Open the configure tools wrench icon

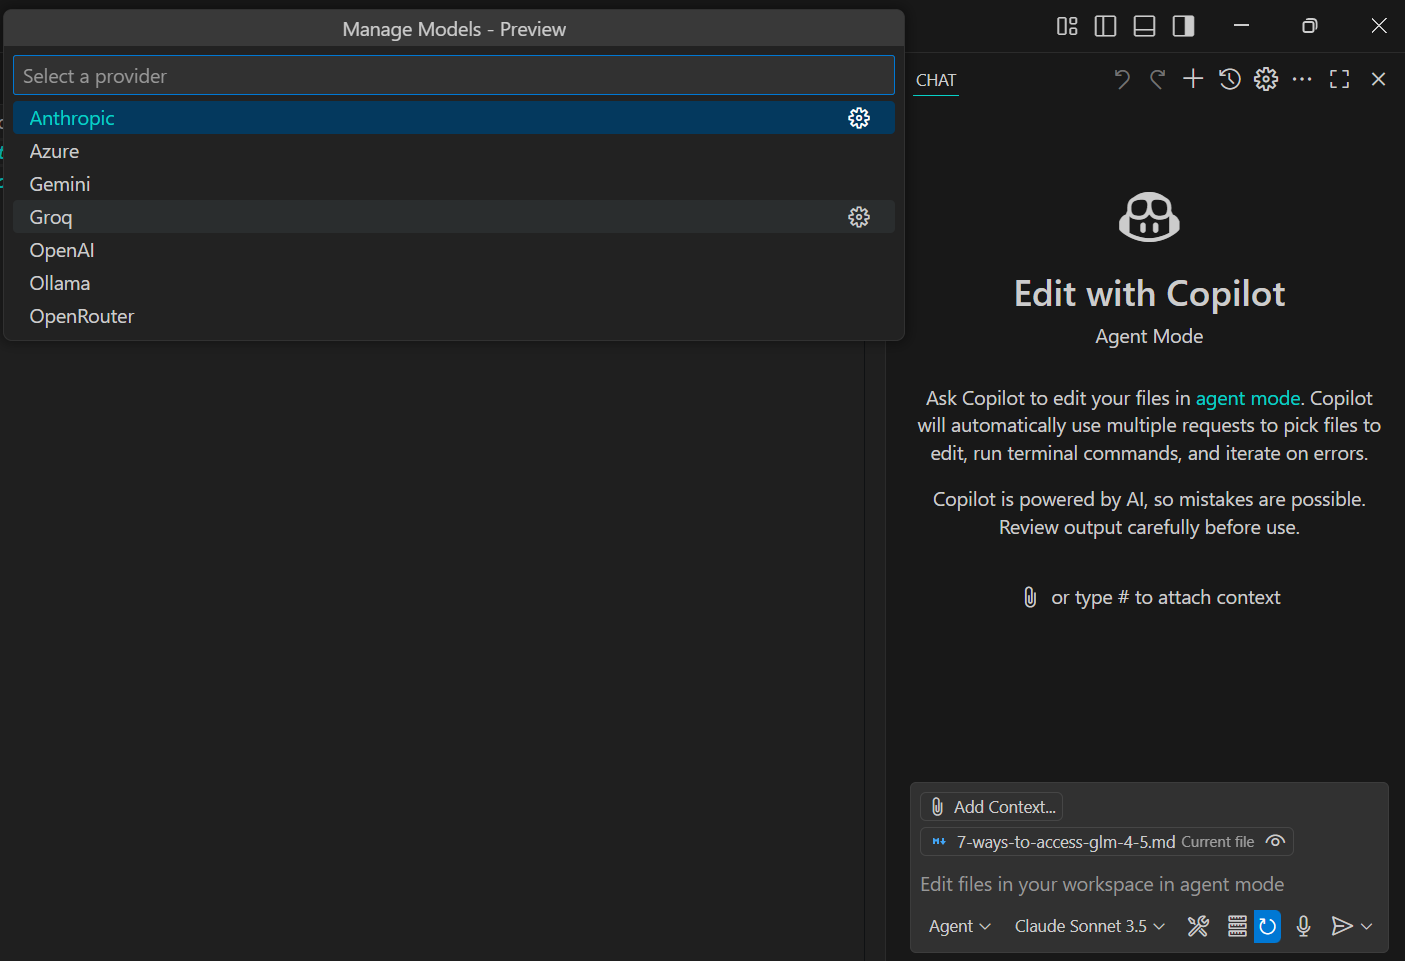pyautogui.click(x=1197, y=926)
